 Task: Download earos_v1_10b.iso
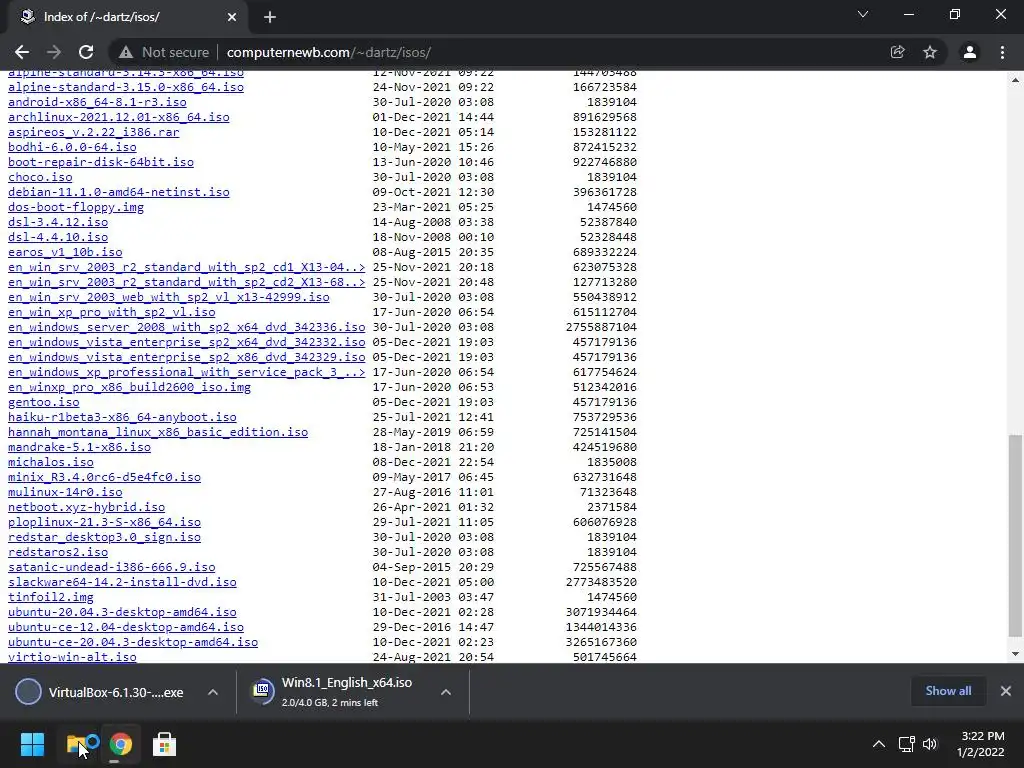(x=65, y=252)
